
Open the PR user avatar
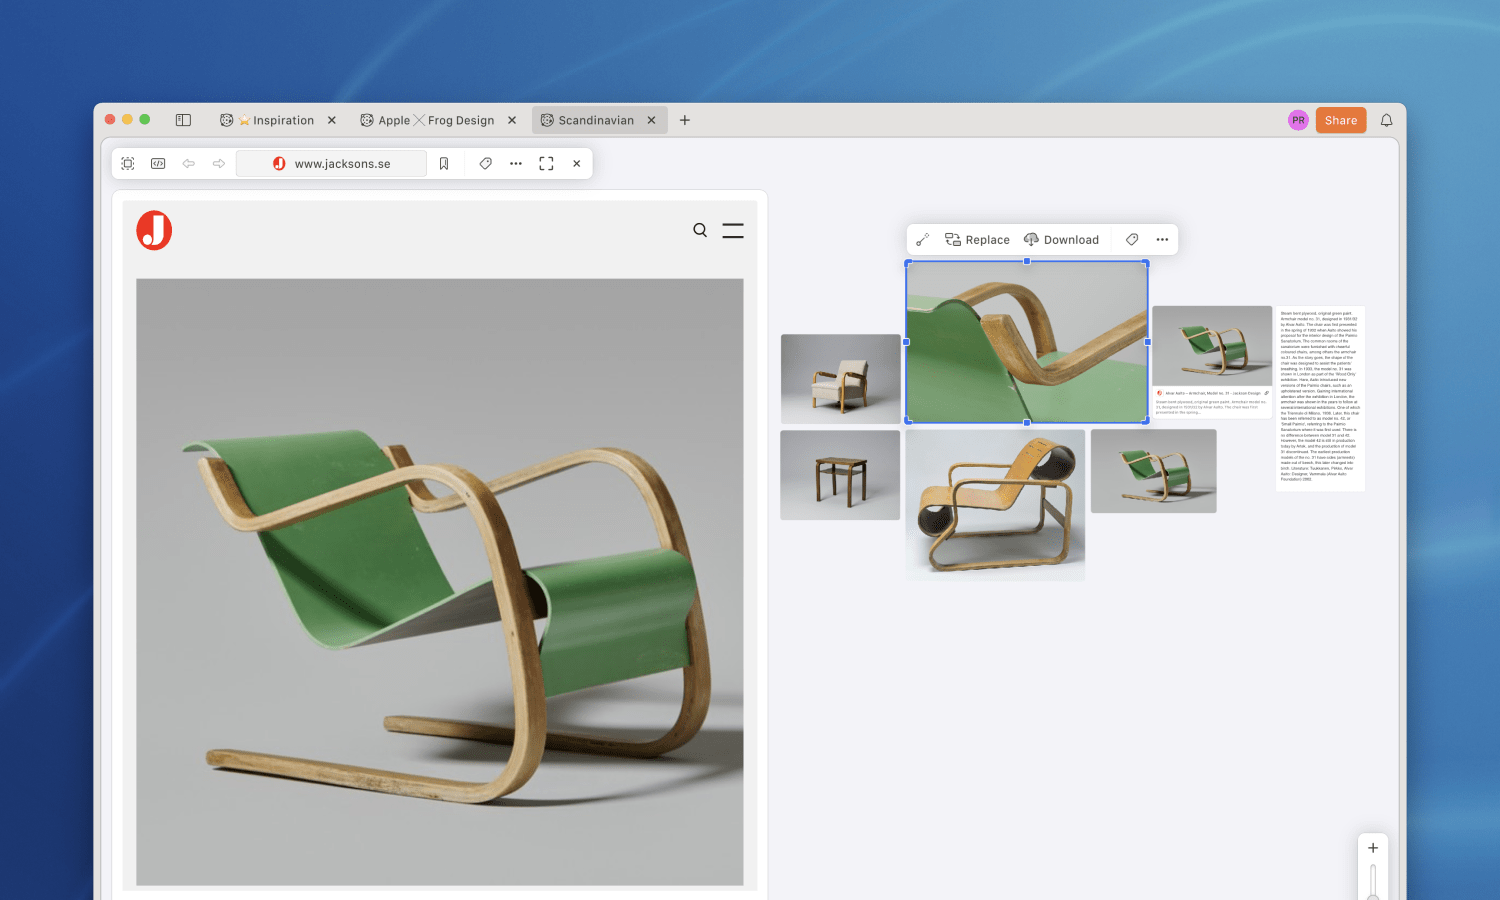1298,120
